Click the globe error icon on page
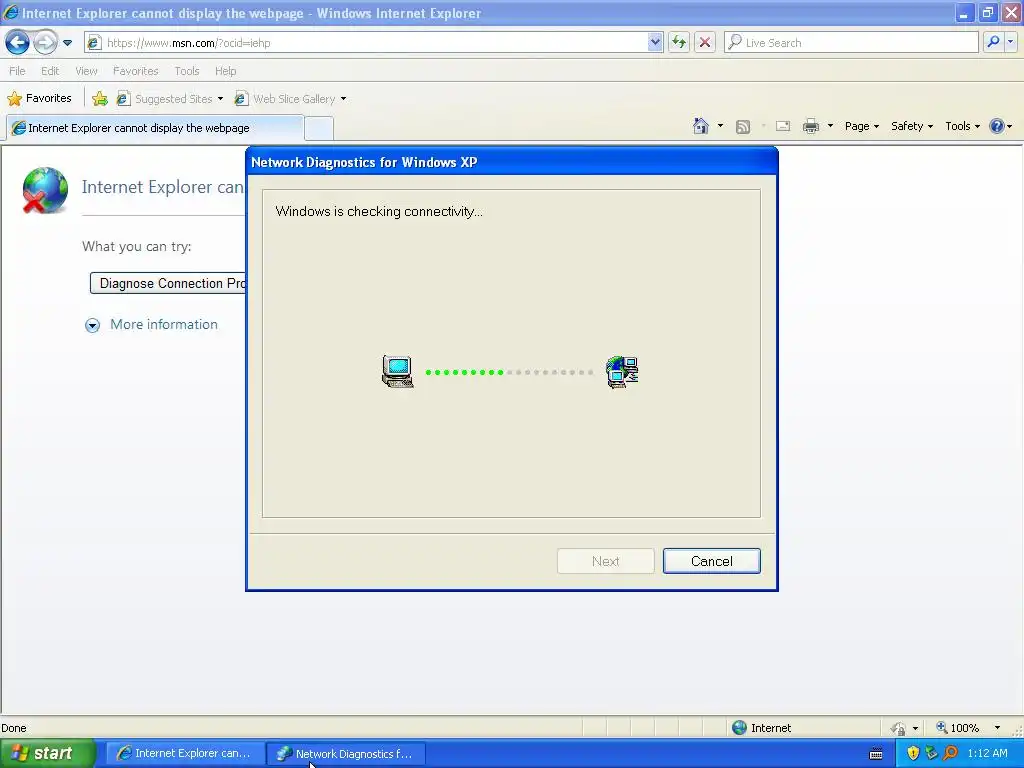This screenshot has height=768, width=1024. click(x=44, y=190)
